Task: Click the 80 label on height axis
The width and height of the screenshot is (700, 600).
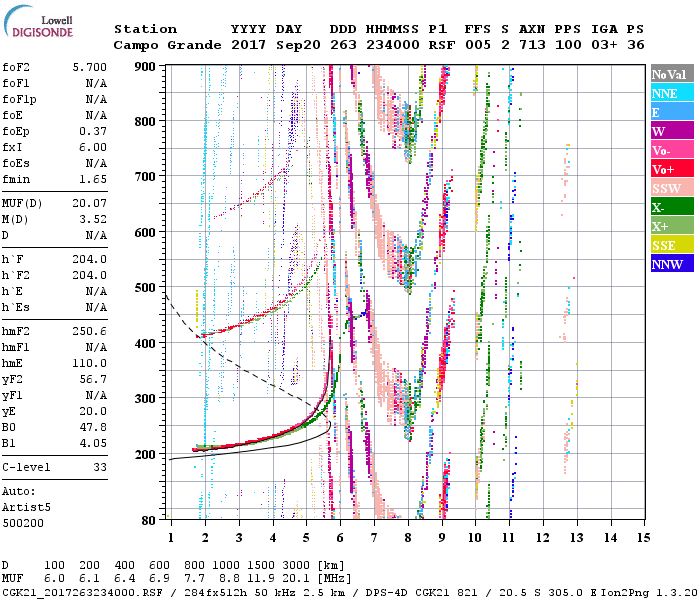Action: (149, 520)
